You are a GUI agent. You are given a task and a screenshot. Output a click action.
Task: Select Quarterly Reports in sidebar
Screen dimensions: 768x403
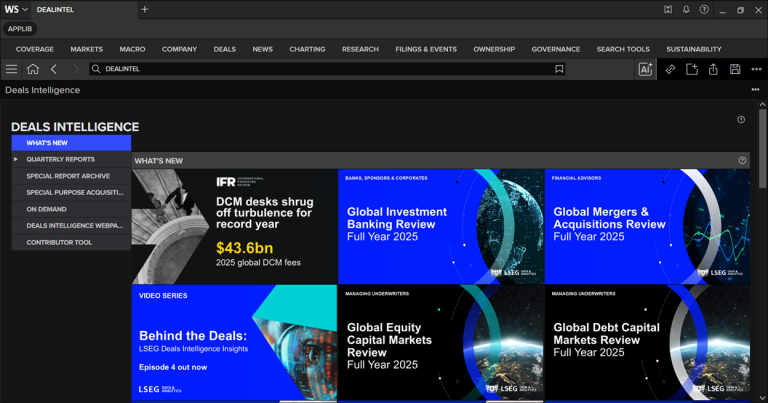point(72,159)
